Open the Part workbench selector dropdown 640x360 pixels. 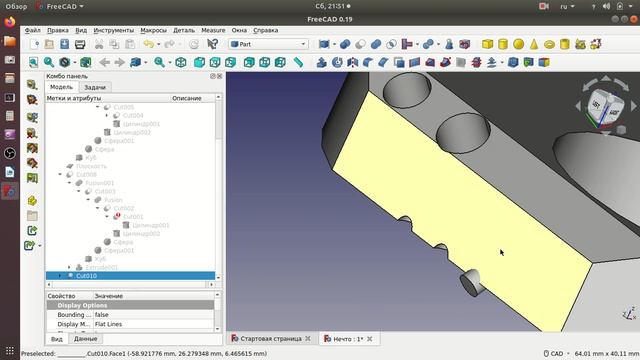pyautogui.click(x=269, y=44)
